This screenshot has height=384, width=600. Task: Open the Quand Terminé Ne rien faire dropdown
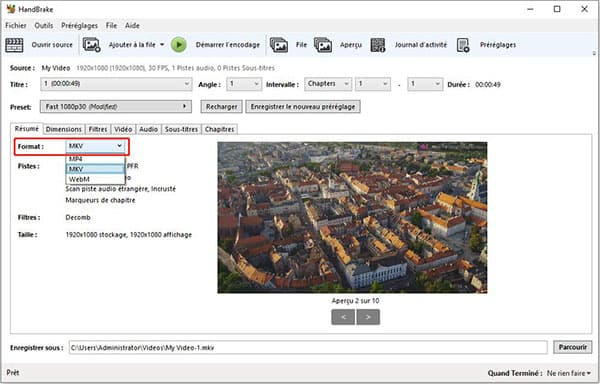point(569,373)
